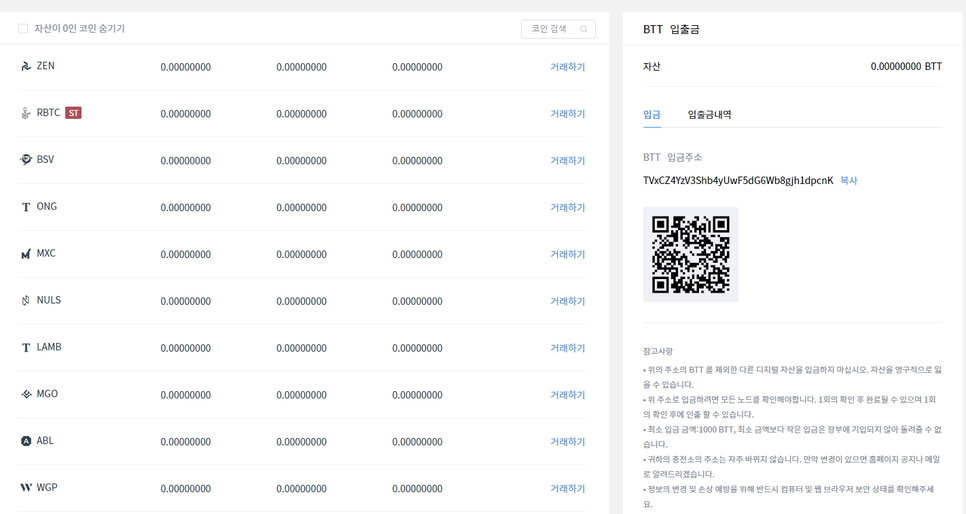The height and width of the screenshot is (514, 966).
Task: Click the ST badge next to RBTC
Action: pos(73,113)
